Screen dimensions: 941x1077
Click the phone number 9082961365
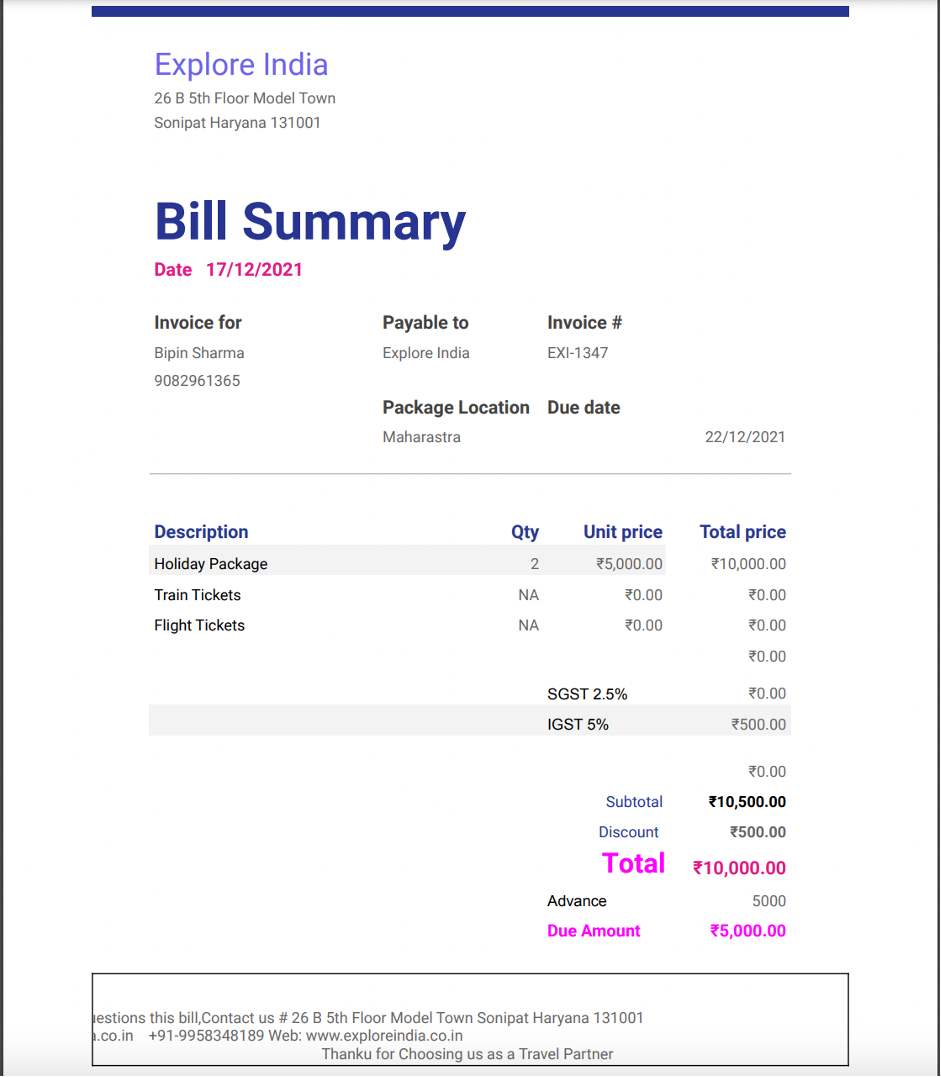197,381
